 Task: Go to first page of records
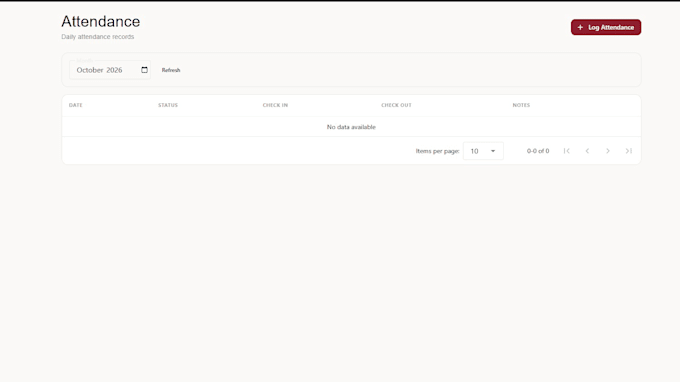click(566, 151)
